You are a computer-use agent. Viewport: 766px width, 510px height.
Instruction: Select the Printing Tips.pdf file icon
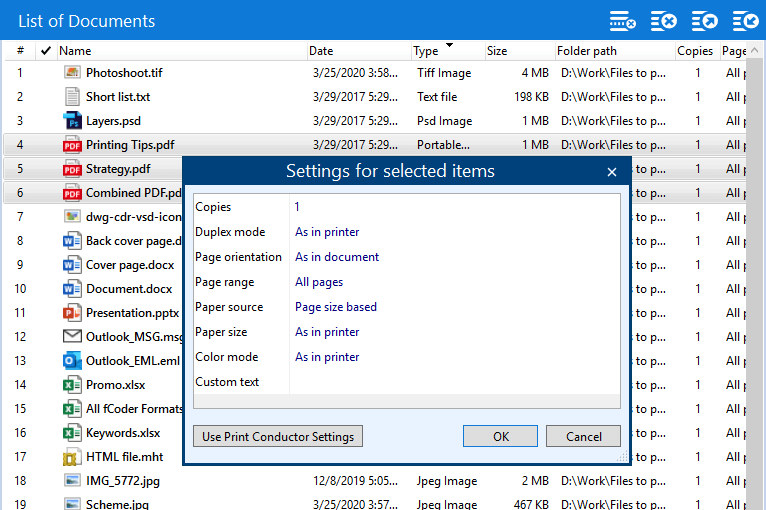72,145
